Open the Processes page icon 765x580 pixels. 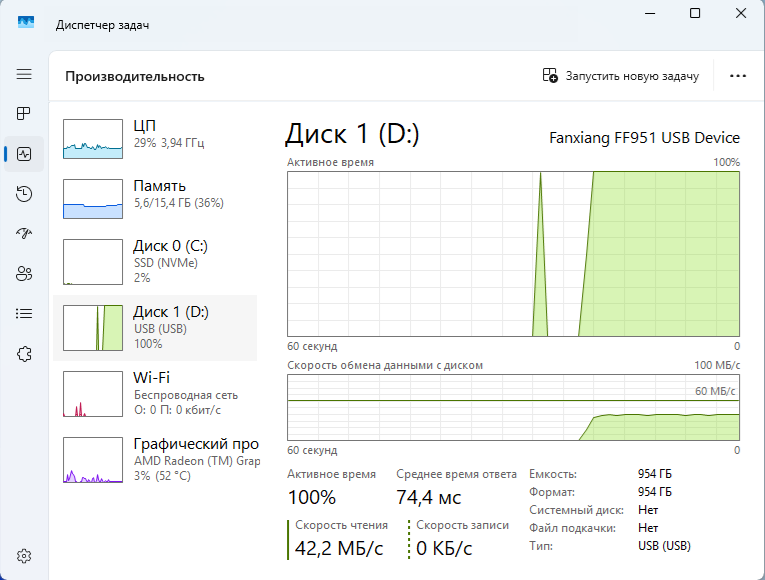point(24,114)
